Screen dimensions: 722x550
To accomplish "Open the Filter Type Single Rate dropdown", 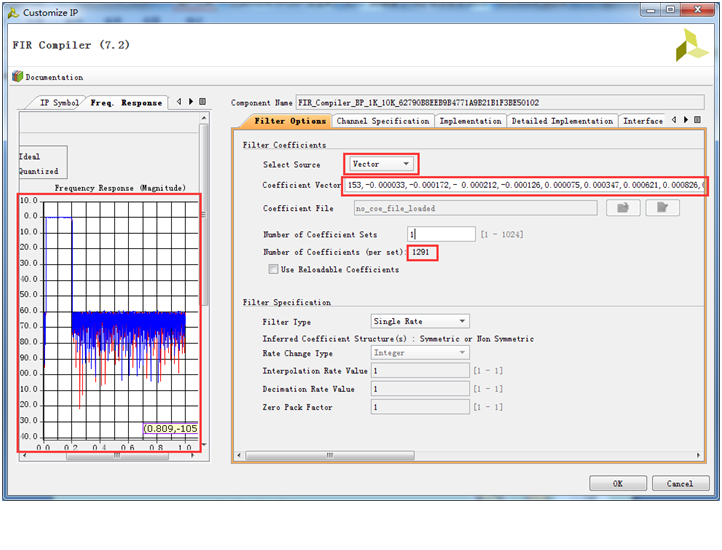I will tap(420, 321).
